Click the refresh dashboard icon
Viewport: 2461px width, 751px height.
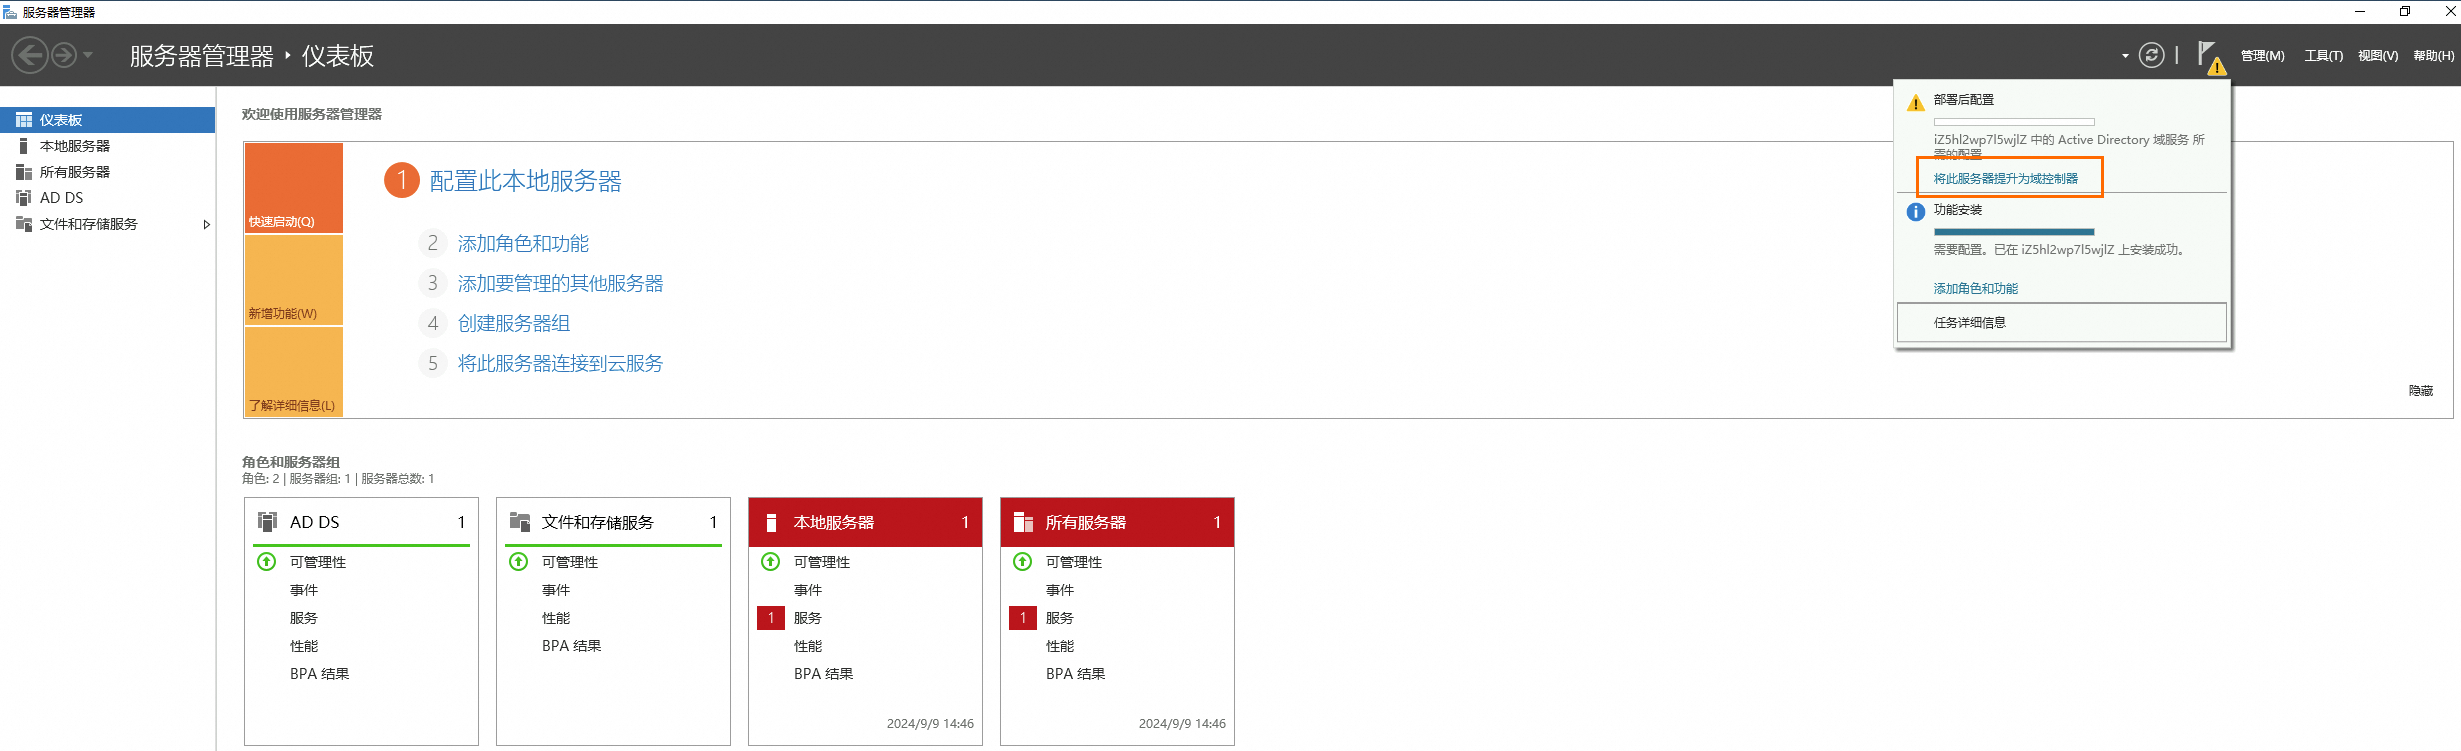[x=2151, y=55]
